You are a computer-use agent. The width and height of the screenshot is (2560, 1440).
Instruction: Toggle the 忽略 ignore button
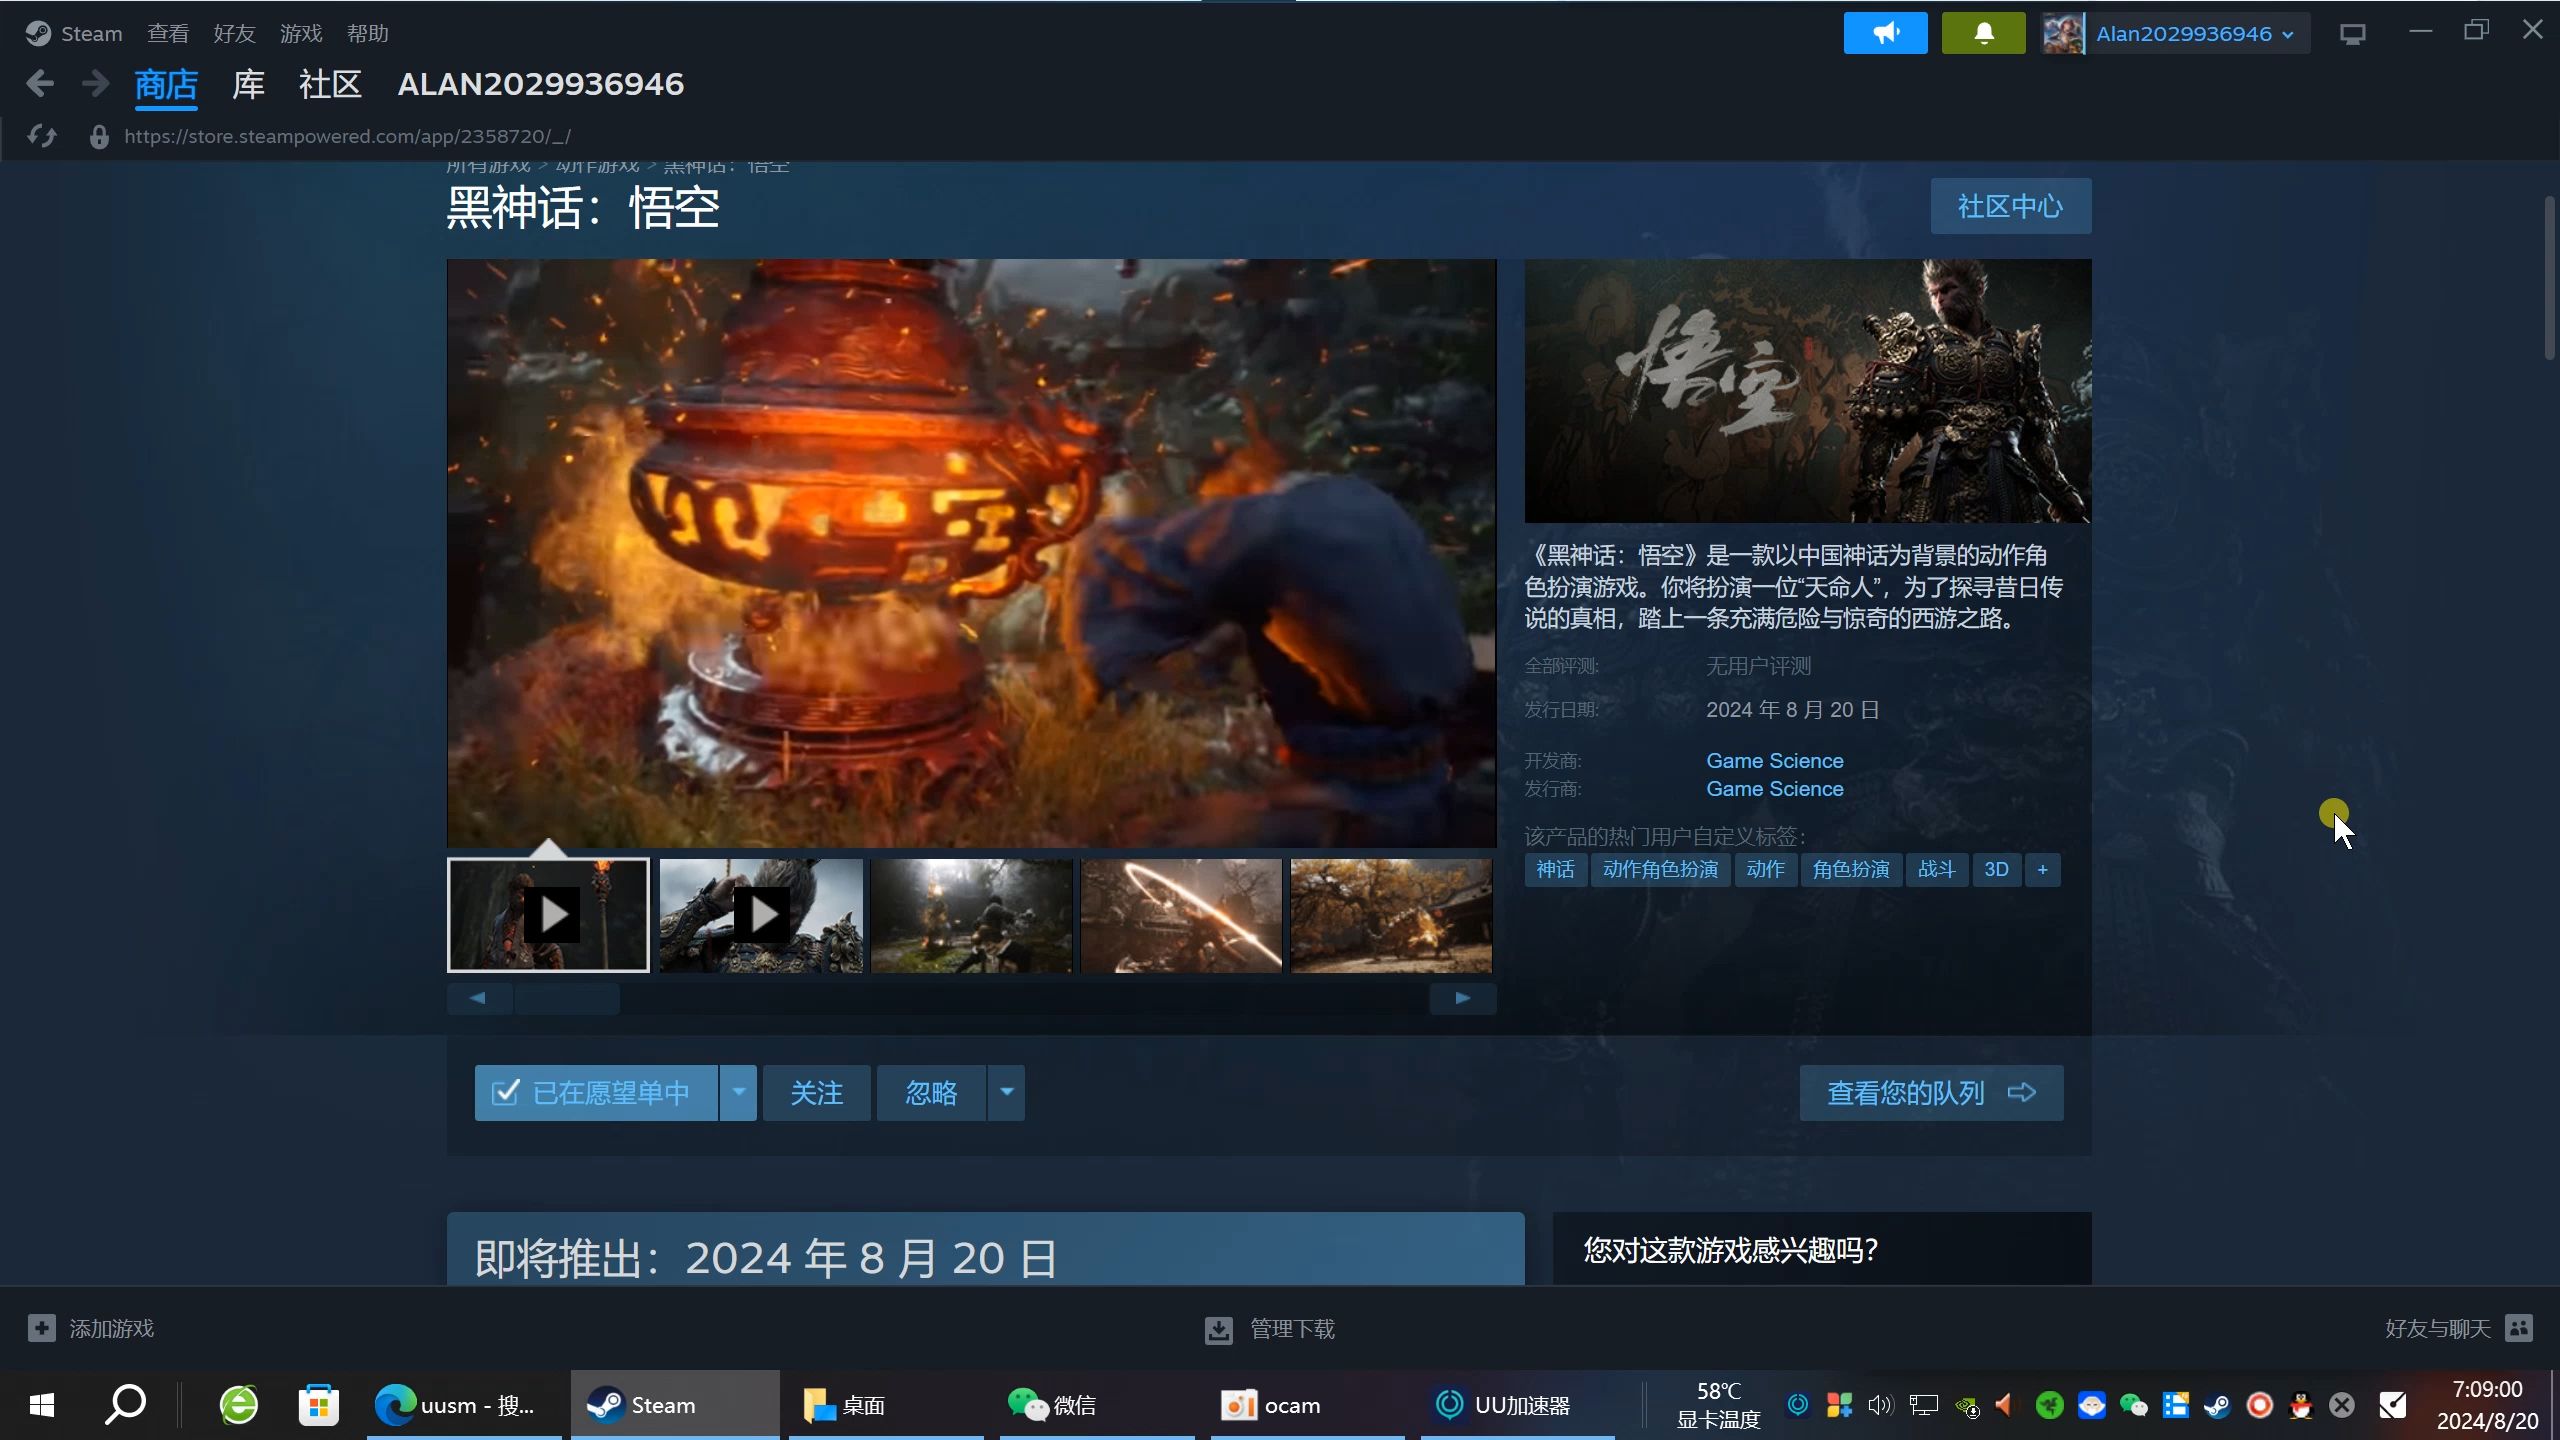pos(931,1093)
